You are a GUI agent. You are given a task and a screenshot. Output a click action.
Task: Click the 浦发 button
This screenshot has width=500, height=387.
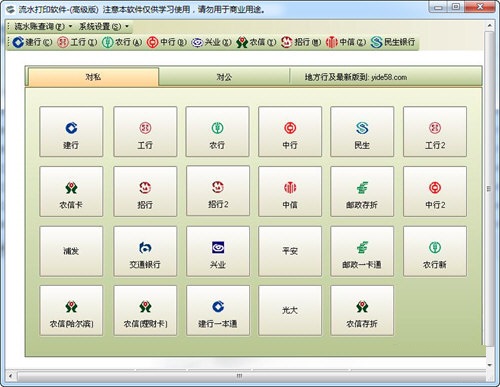click(x=71, y=251)
